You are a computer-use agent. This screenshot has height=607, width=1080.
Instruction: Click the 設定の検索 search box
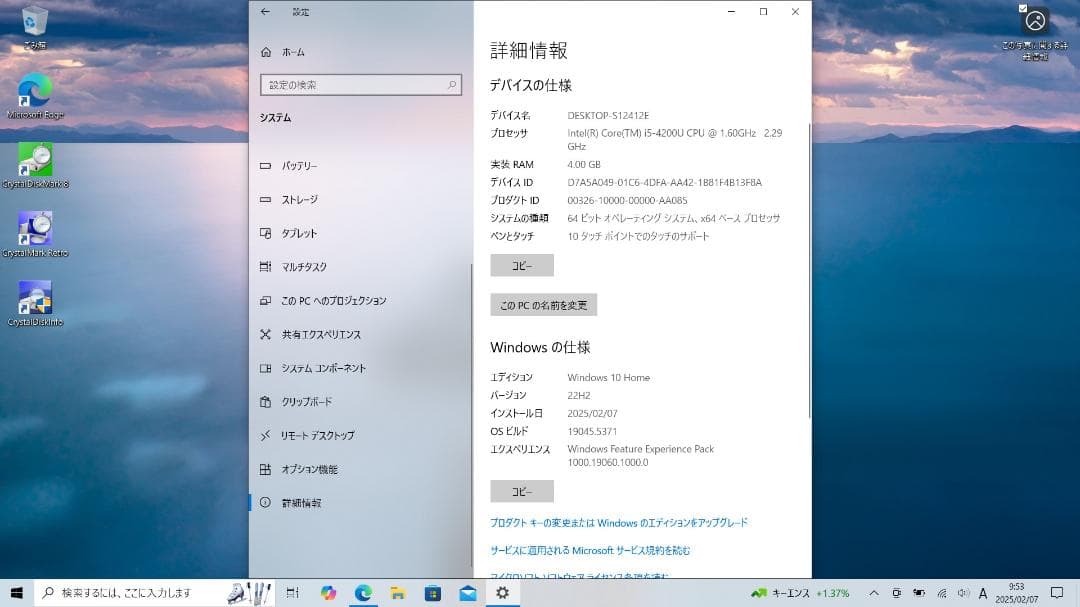coord(361,84)
